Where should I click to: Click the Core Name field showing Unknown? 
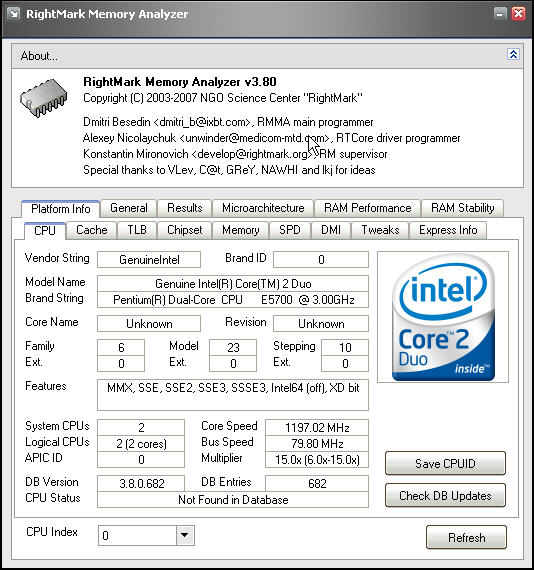coord(149,324)
